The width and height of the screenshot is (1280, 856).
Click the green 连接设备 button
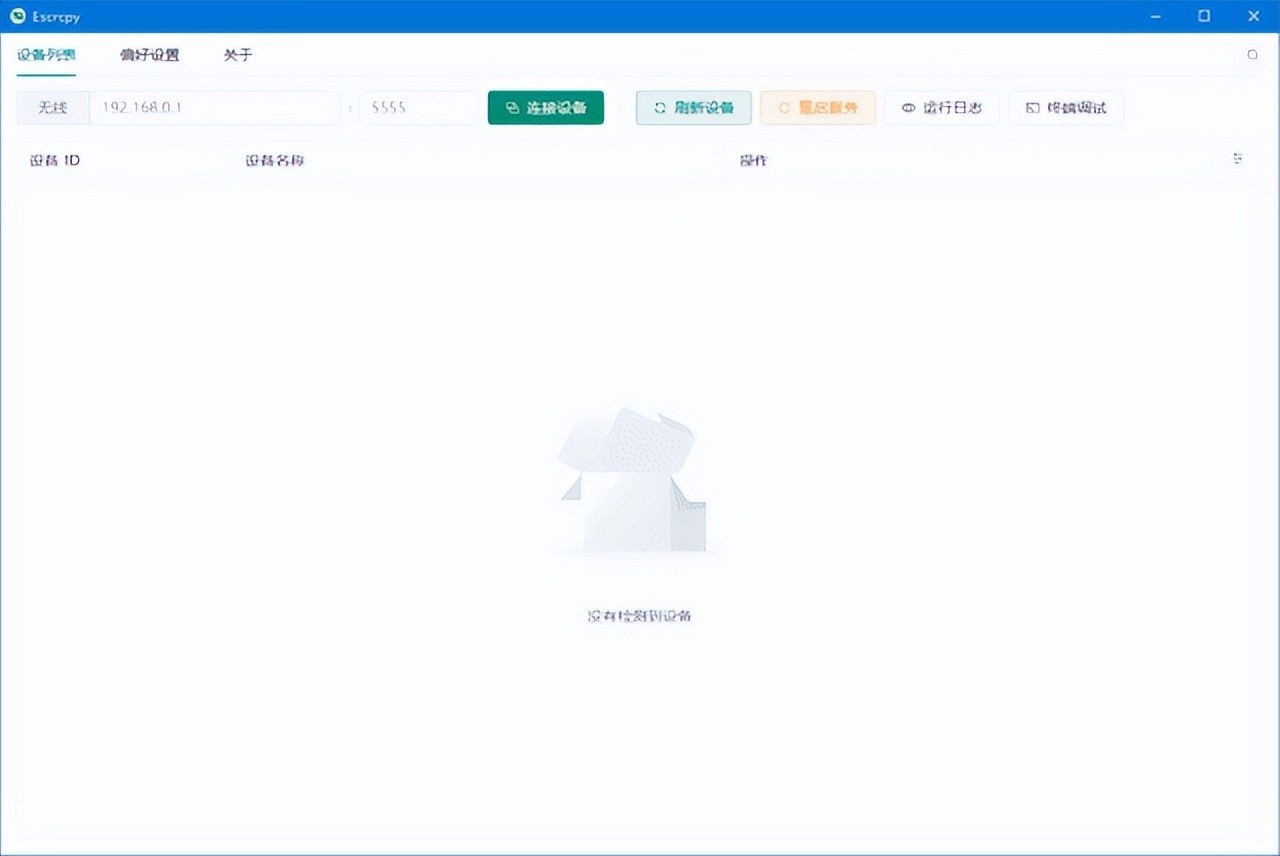(546, 108)
